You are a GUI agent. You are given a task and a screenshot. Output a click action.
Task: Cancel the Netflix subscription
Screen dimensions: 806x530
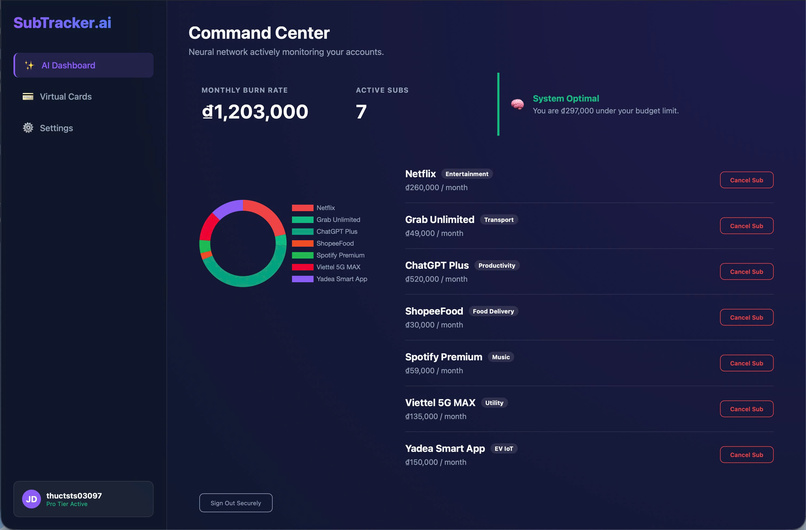(x=746, y=180)
